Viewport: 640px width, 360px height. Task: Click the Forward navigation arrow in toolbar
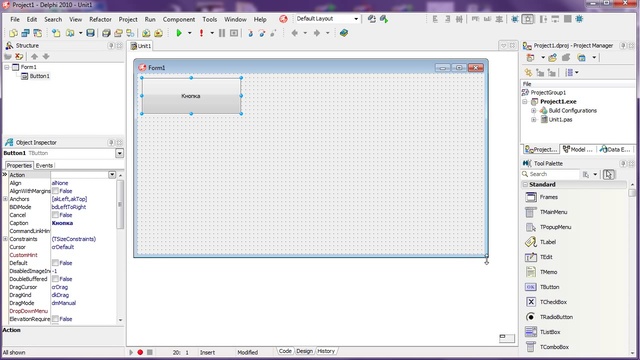pos(316,33)
